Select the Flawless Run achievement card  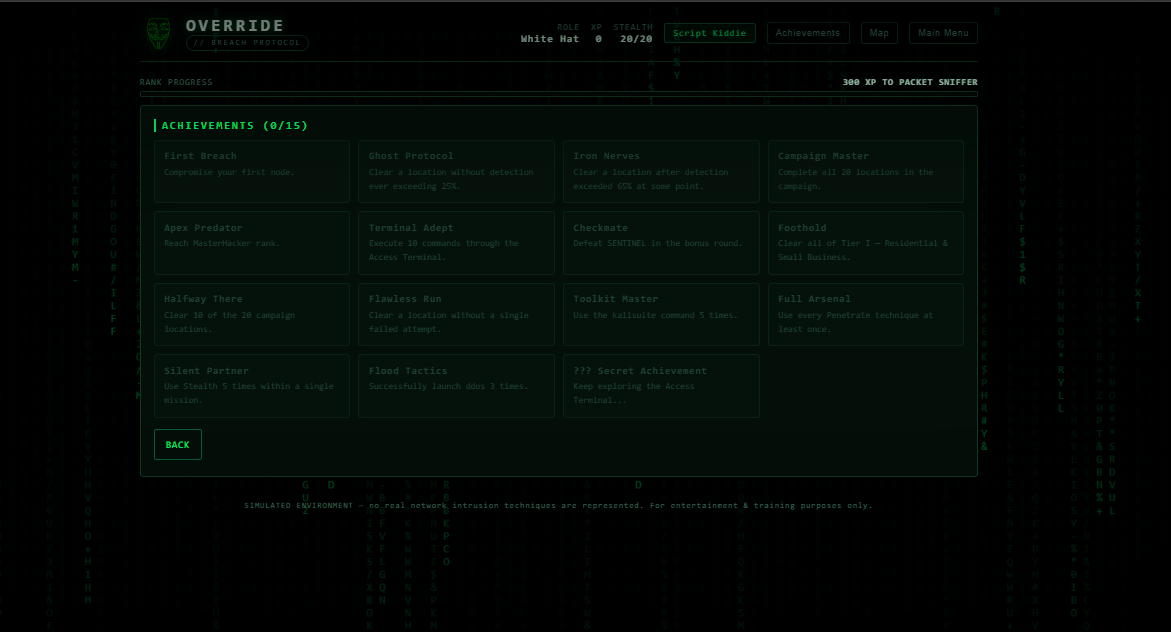point(456,314)
